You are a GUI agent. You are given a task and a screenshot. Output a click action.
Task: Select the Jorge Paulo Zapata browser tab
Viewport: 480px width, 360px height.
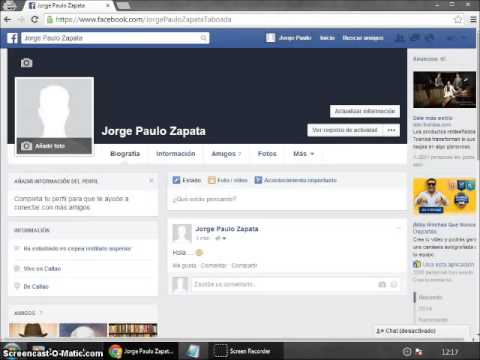tap(69, 6)
